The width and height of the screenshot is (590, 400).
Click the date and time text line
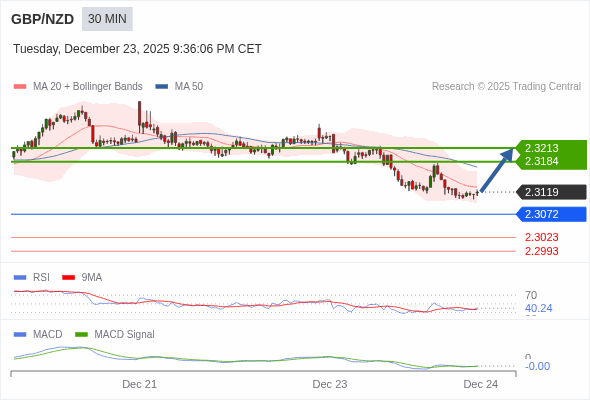(137, 49)
